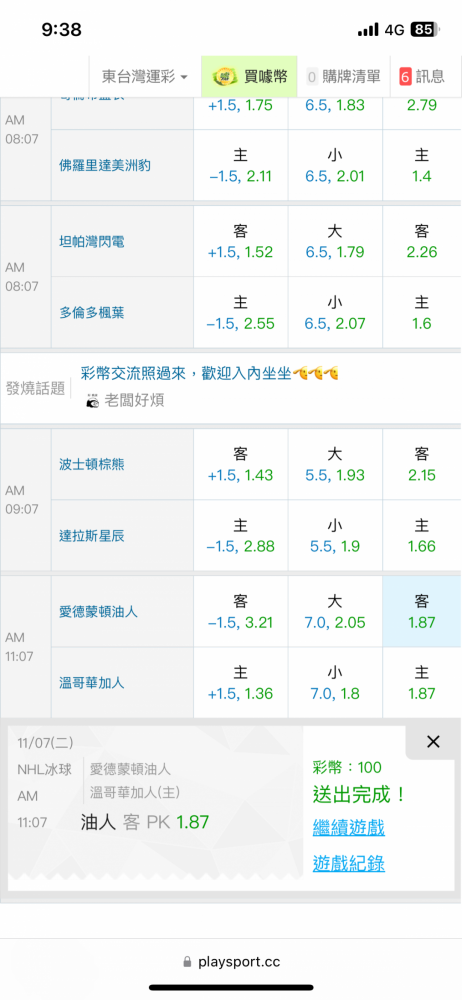Screen dimensions: 462x1000
Task: Select 主 1.6 moneyline for 多倫多楓葉
Action: [x=422, y=312]
